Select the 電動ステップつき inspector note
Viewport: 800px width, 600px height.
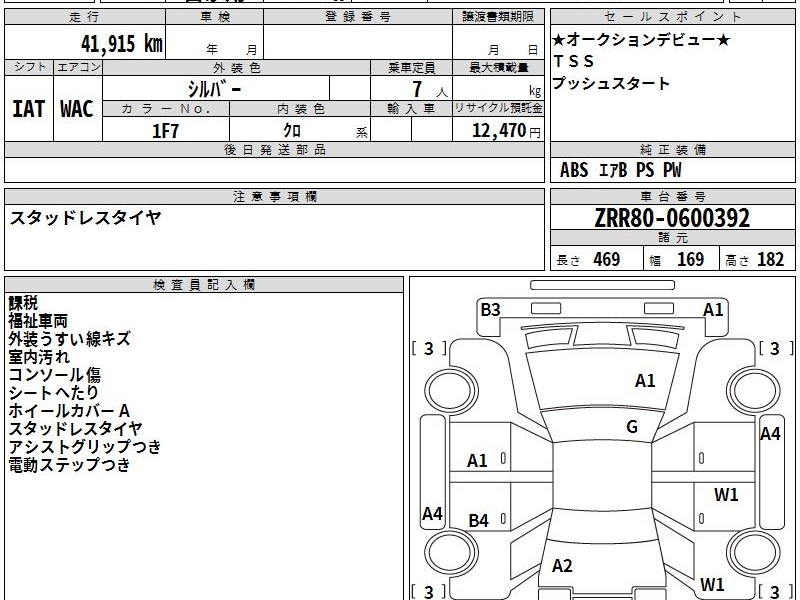[69, 464]
